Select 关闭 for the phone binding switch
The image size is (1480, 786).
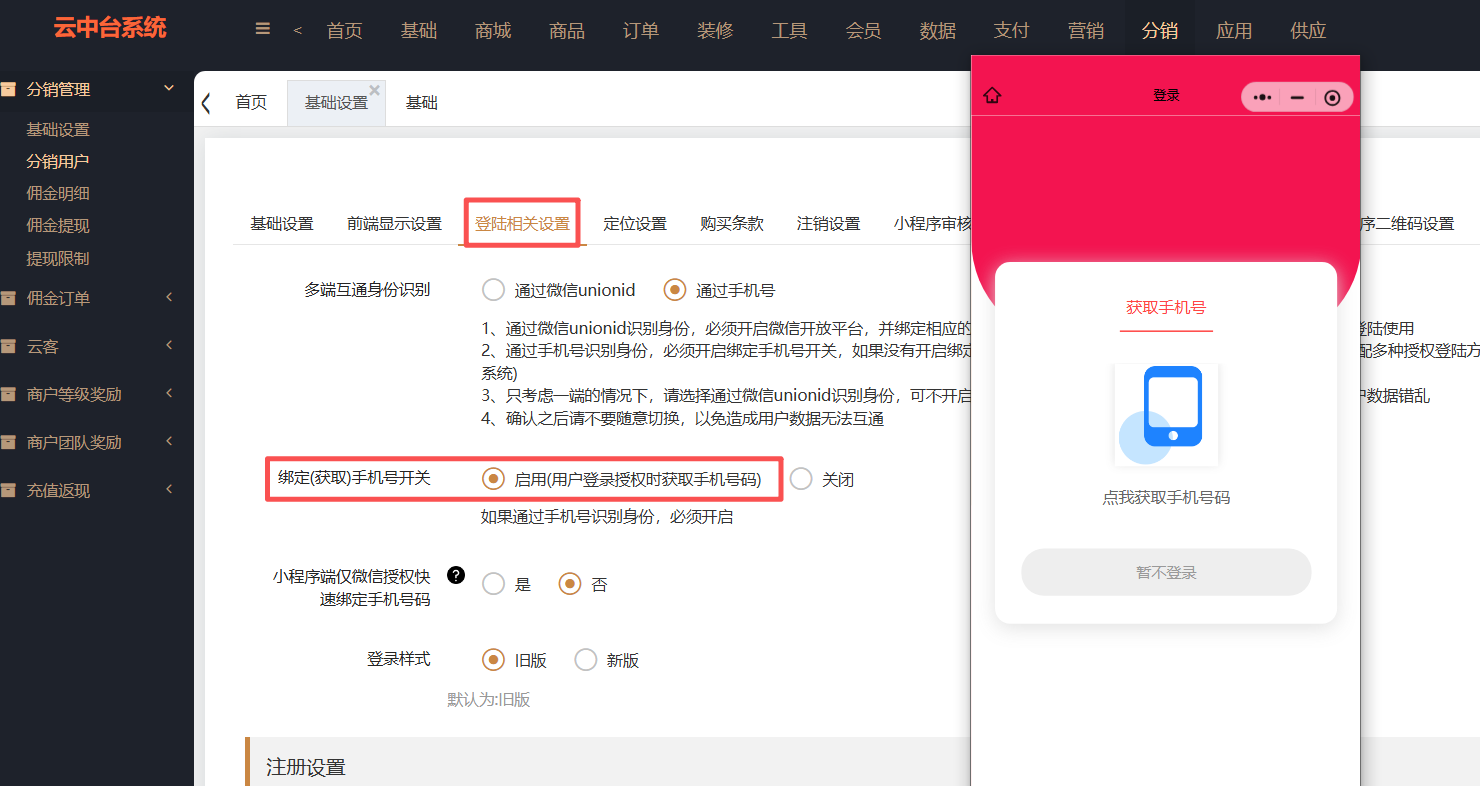coord(801,479)
